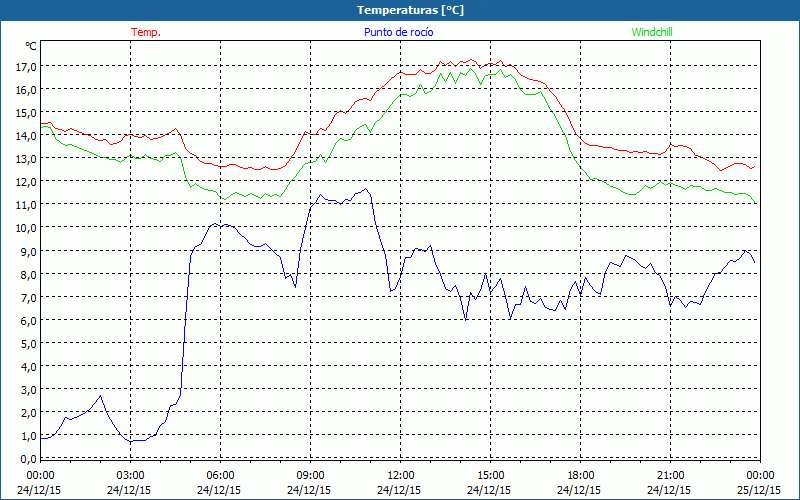Click the 16,0 y-axis value
The height and width of the screenshot is (500, 800).
26,90
